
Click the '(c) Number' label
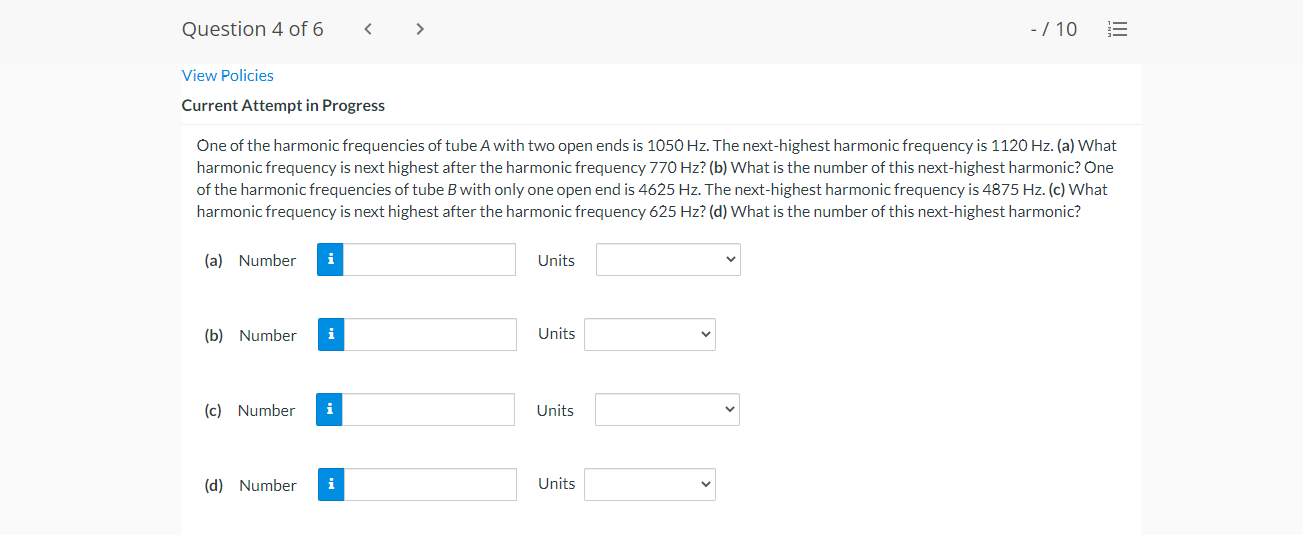(x=249, y=410)
